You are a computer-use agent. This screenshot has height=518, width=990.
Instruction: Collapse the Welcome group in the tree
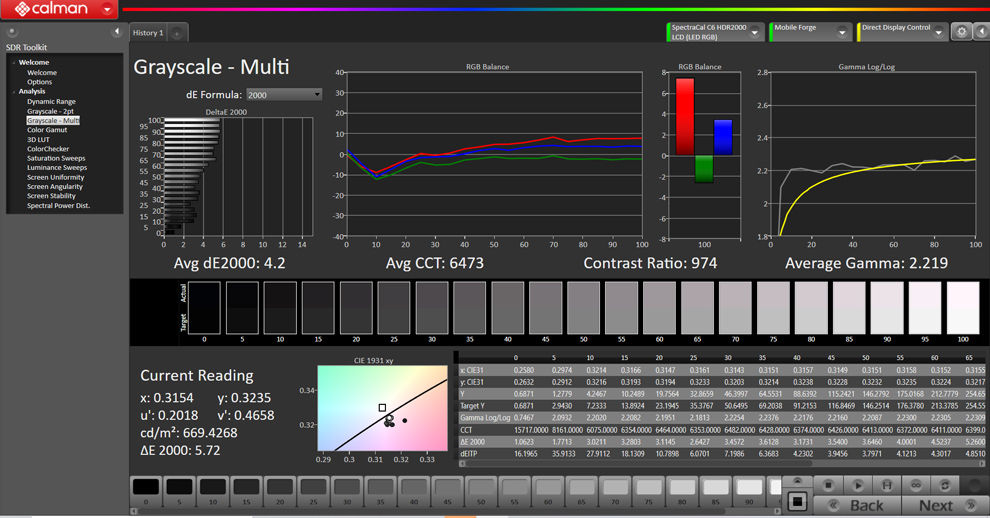[13, 63]
